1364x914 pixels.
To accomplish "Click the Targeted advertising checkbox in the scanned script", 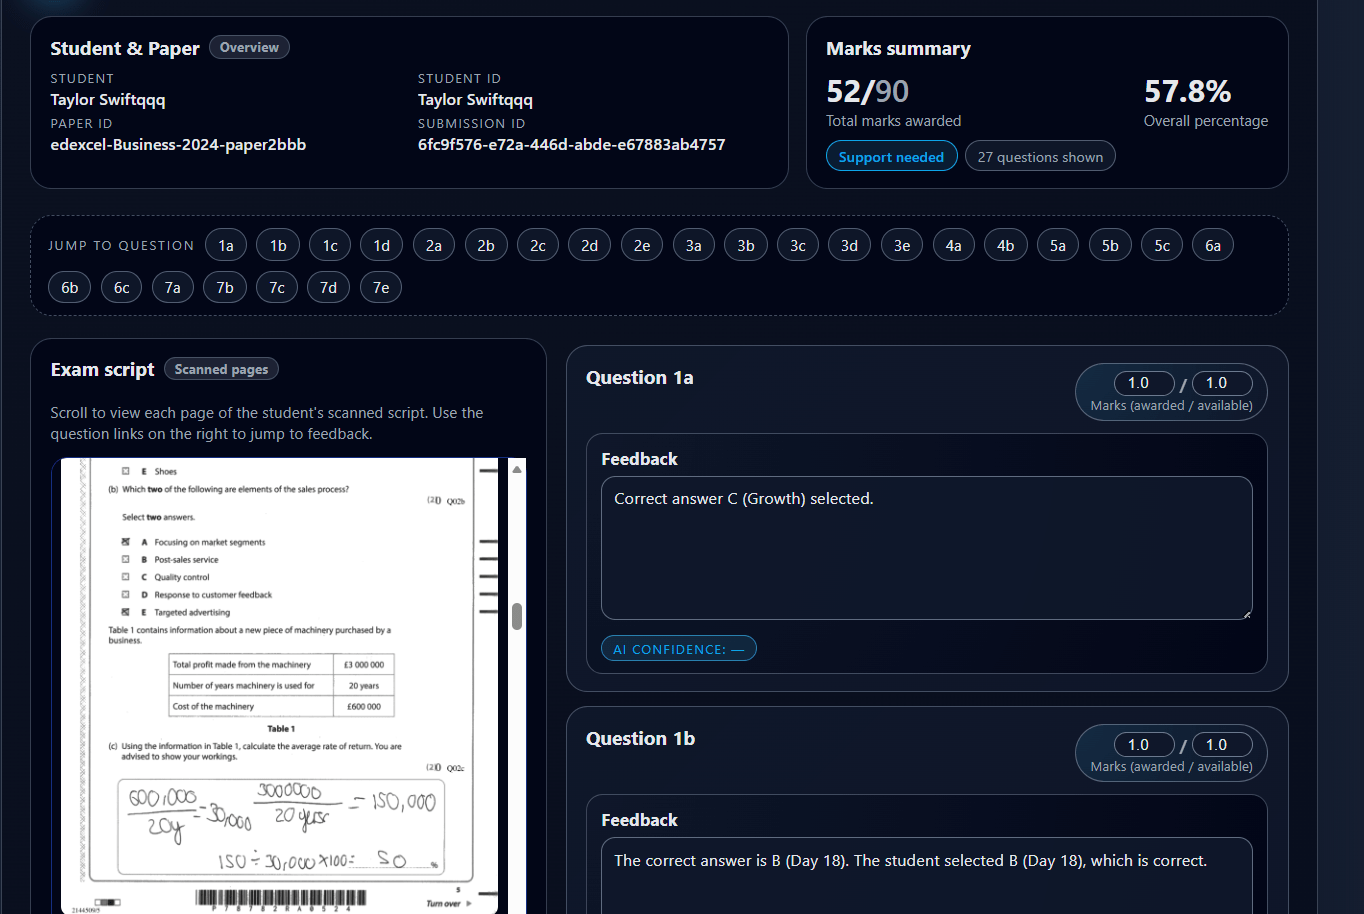I will tap(126, 612).
